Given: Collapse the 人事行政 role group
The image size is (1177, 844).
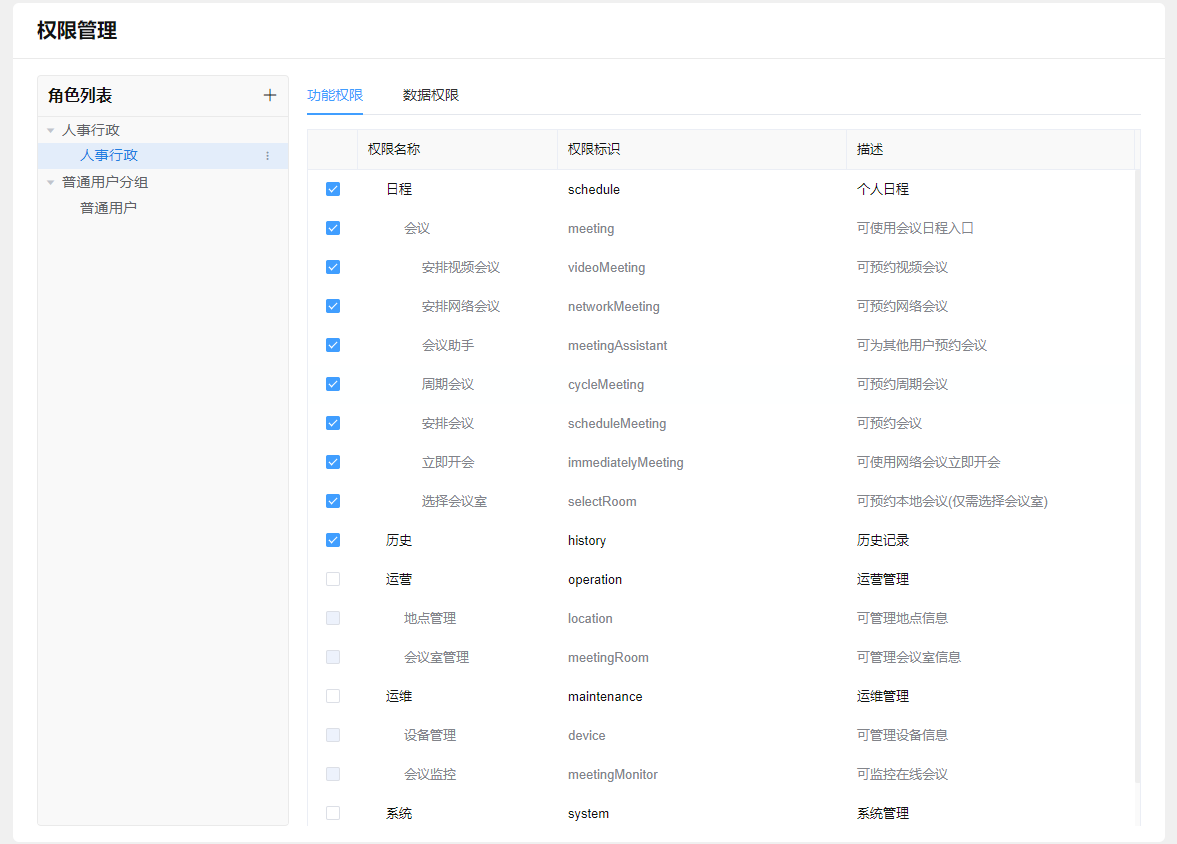Looking at the screenshot, I should (x=51, y=130).
